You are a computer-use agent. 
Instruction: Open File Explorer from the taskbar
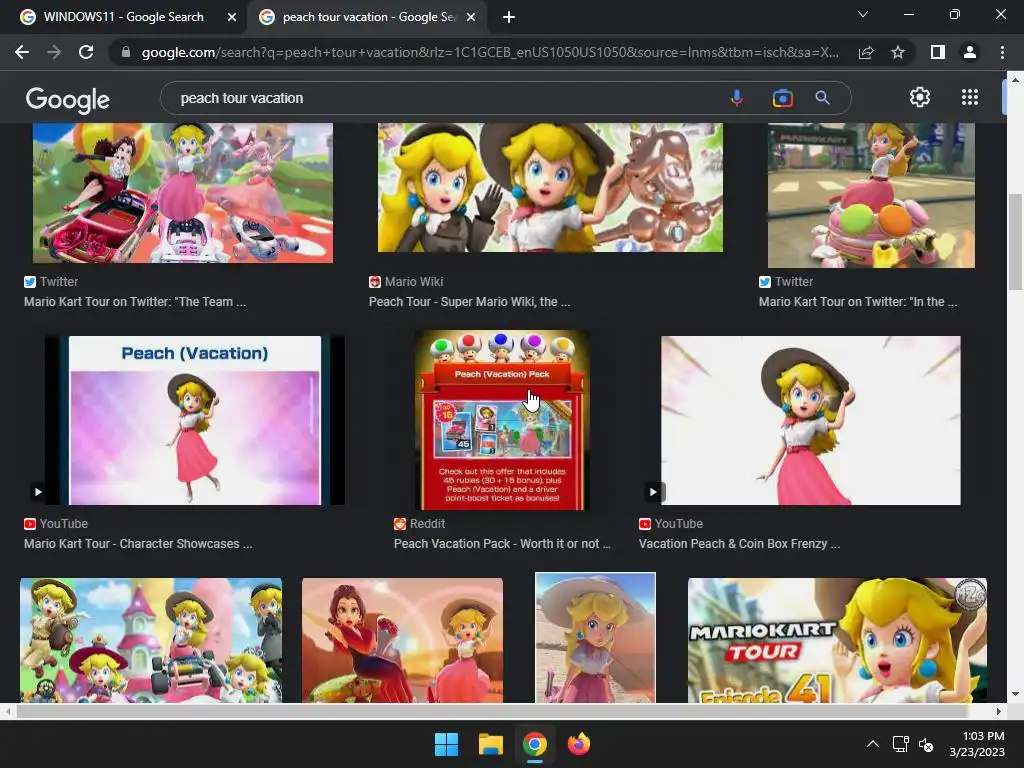coord(490,744)
